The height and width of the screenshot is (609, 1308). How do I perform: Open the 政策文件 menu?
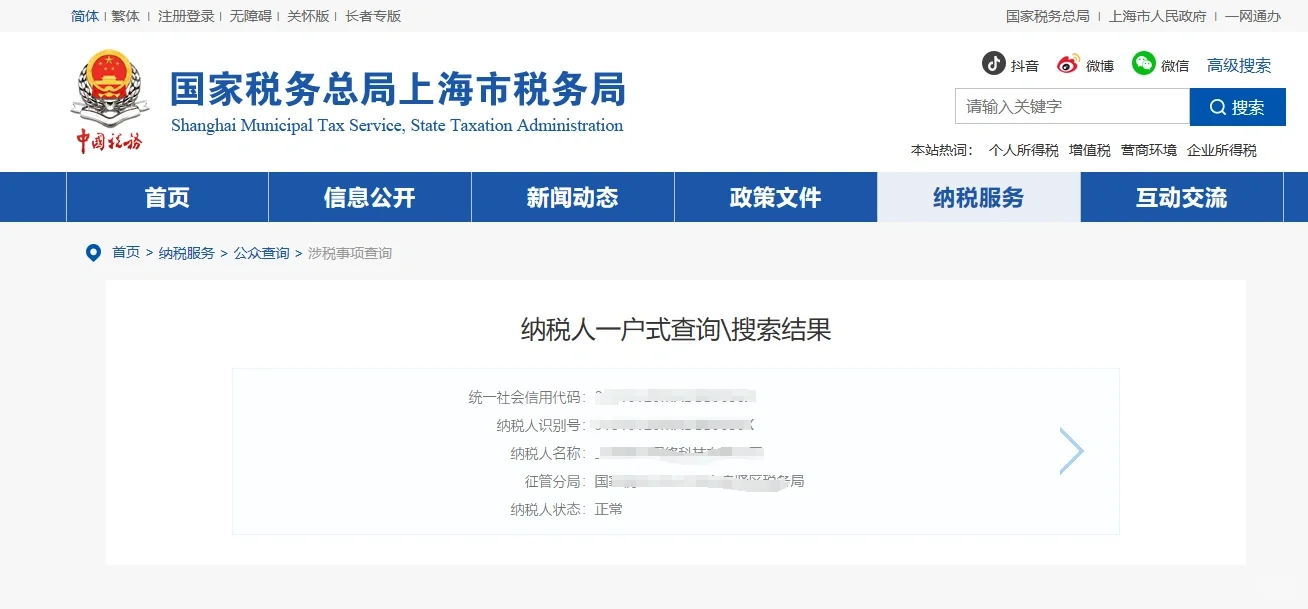[775, 197]
